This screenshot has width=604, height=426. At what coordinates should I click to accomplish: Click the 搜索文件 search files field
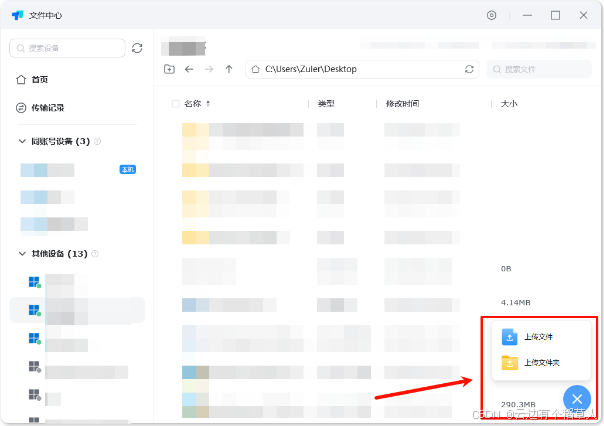(x=539, y=69)
